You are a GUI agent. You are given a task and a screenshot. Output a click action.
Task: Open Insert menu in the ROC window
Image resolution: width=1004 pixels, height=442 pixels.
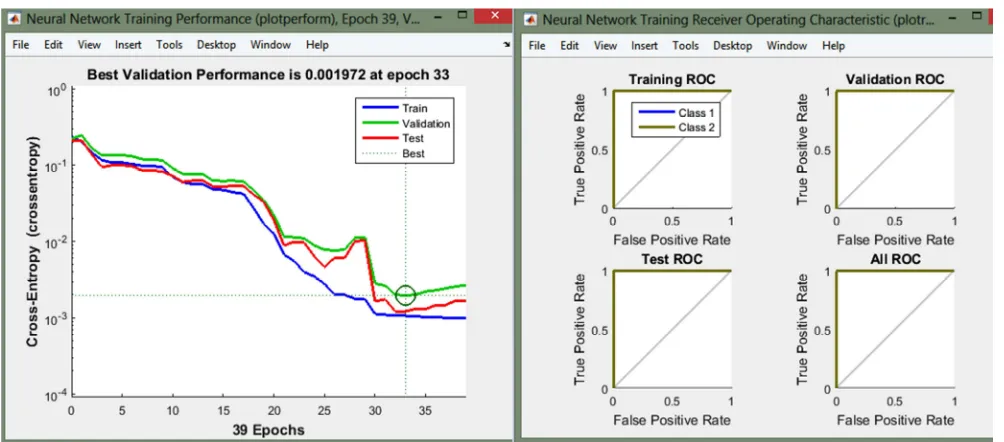(644, 45)
